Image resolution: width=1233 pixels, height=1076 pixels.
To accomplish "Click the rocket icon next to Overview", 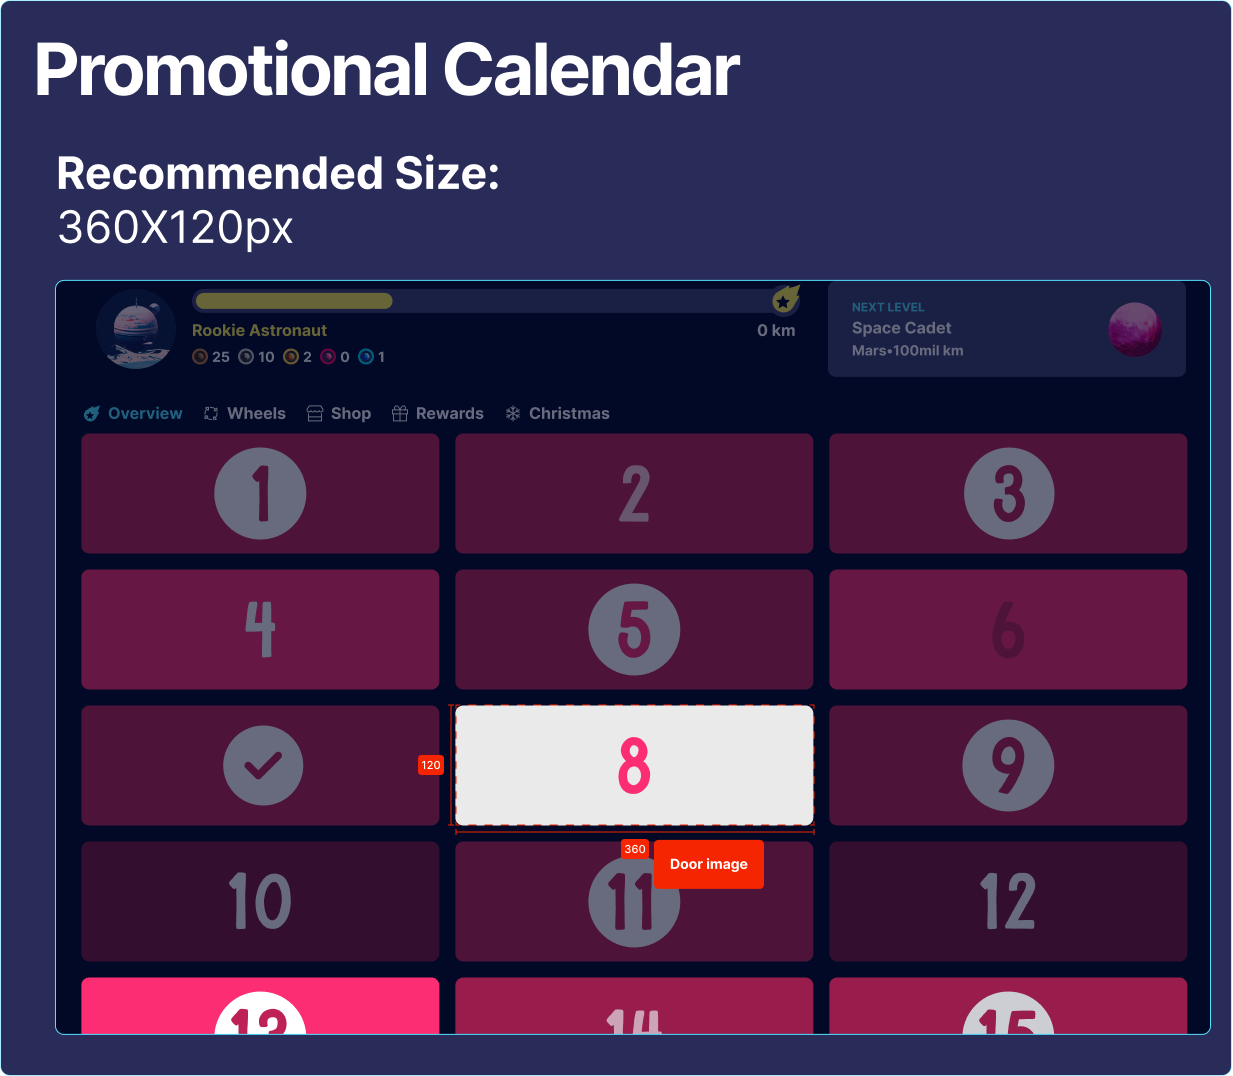I will pyautogui.click(x=92, y=414).
